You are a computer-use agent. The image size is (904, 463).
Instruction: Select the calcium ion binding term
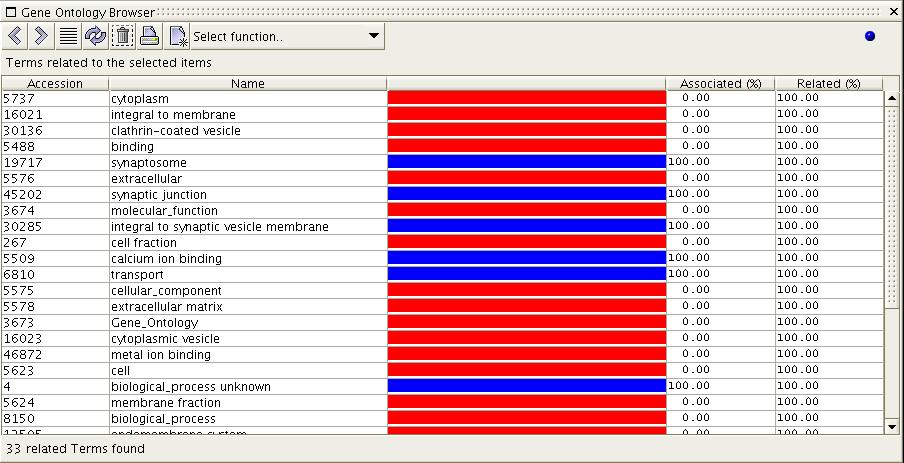(167, 259)
